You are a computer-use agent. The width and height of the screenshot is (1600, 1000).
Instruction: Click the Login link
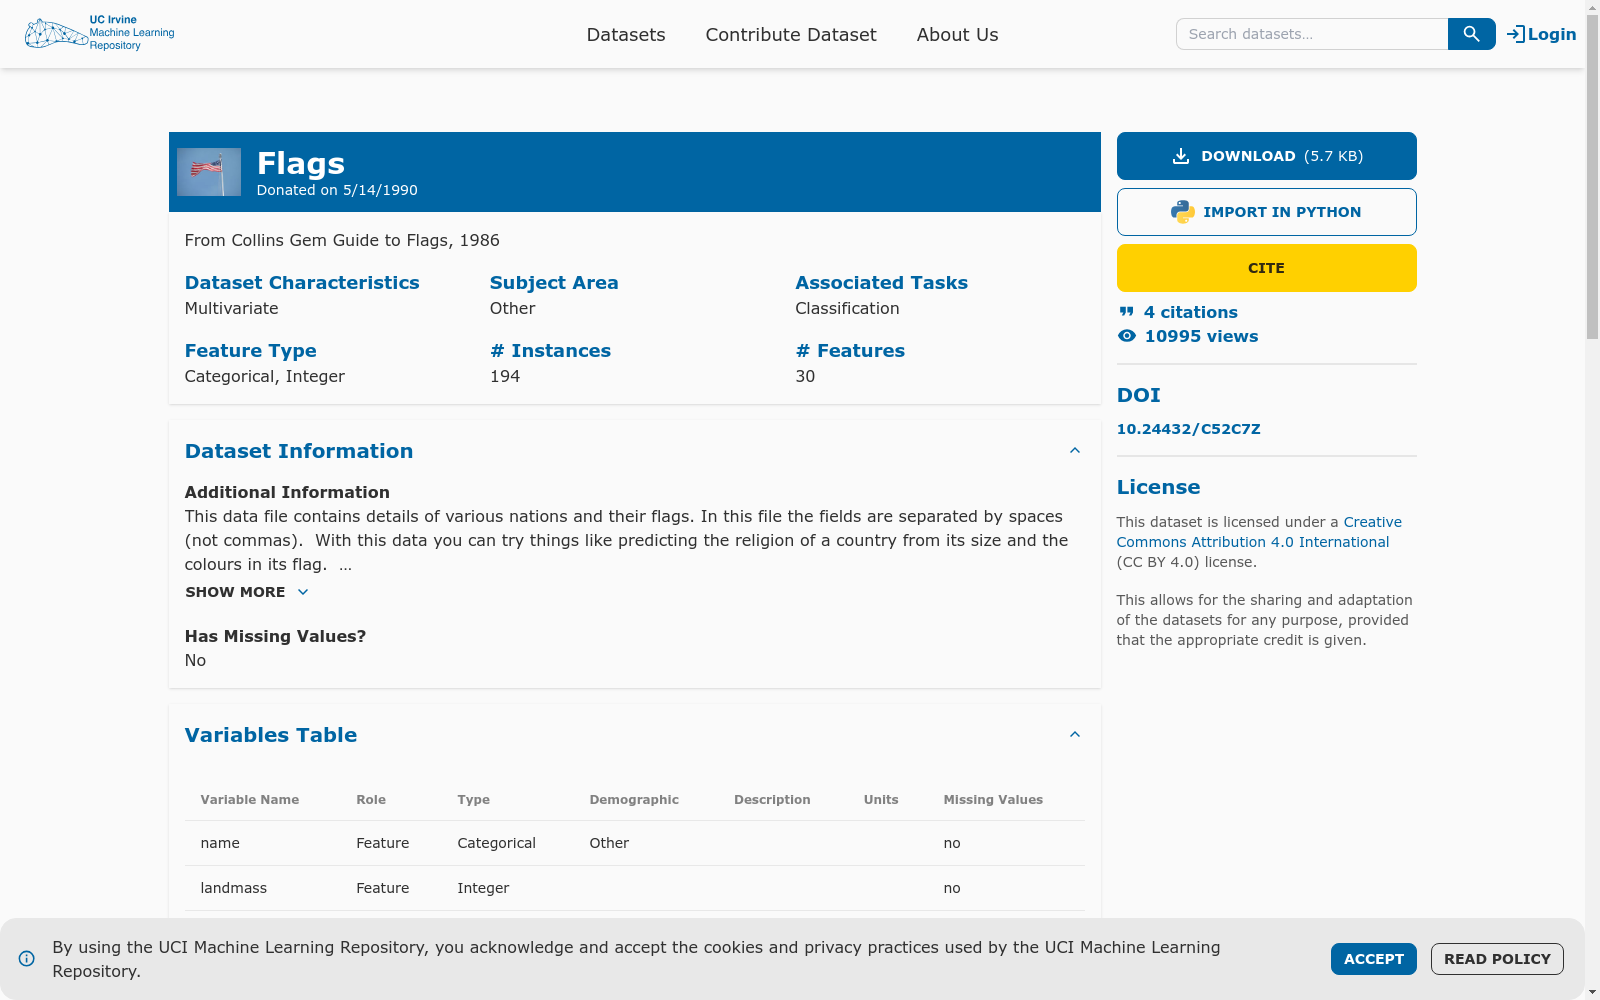[x=1542, y=34]
